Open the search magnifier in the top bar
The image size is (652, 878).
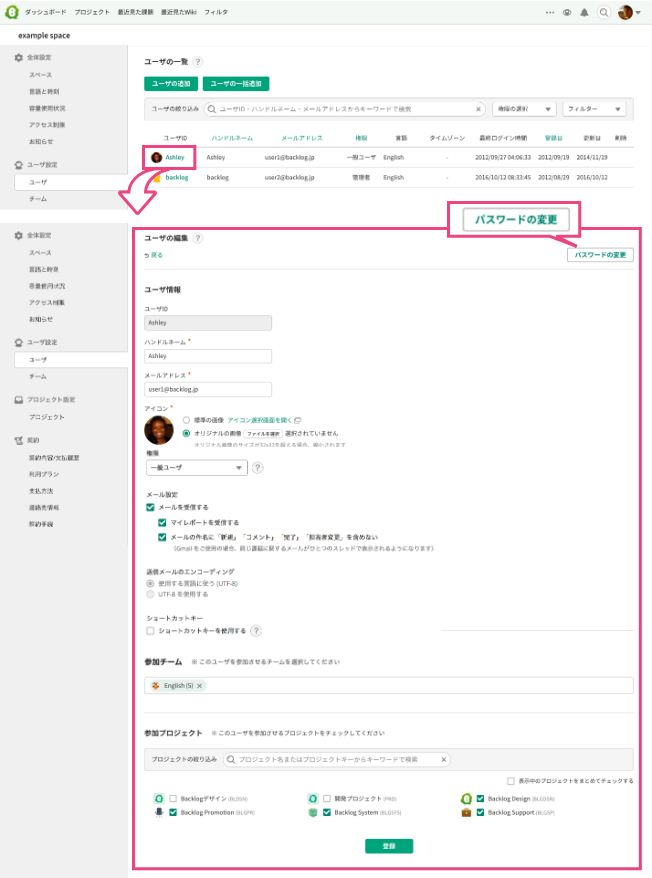pos(603,13)
